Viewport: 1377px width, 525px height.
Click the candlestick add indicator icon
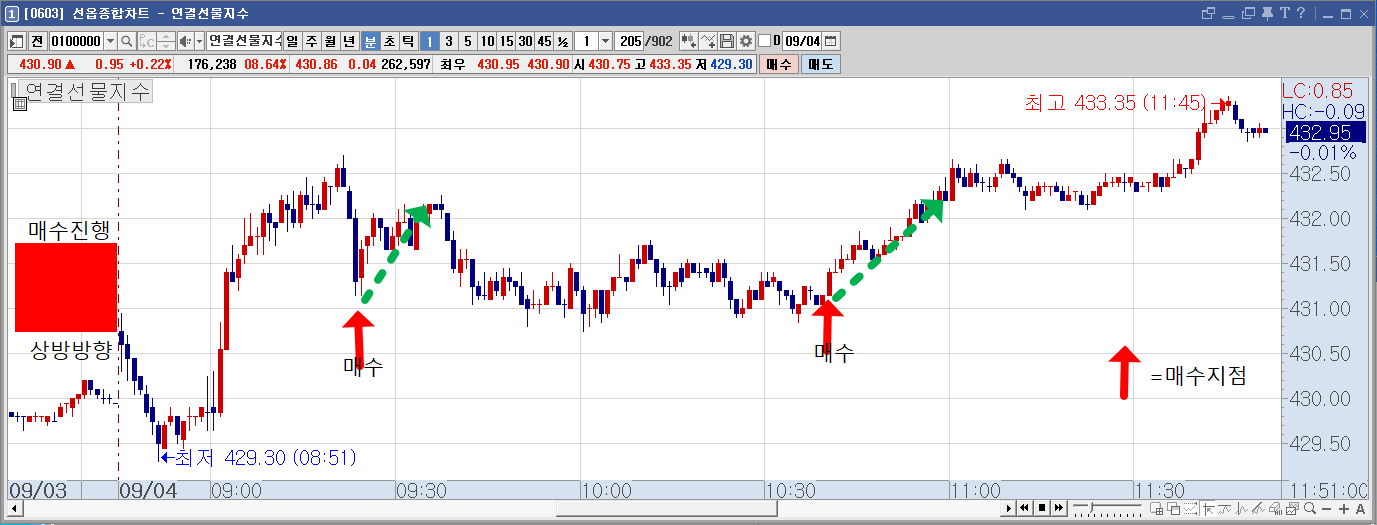688,41
